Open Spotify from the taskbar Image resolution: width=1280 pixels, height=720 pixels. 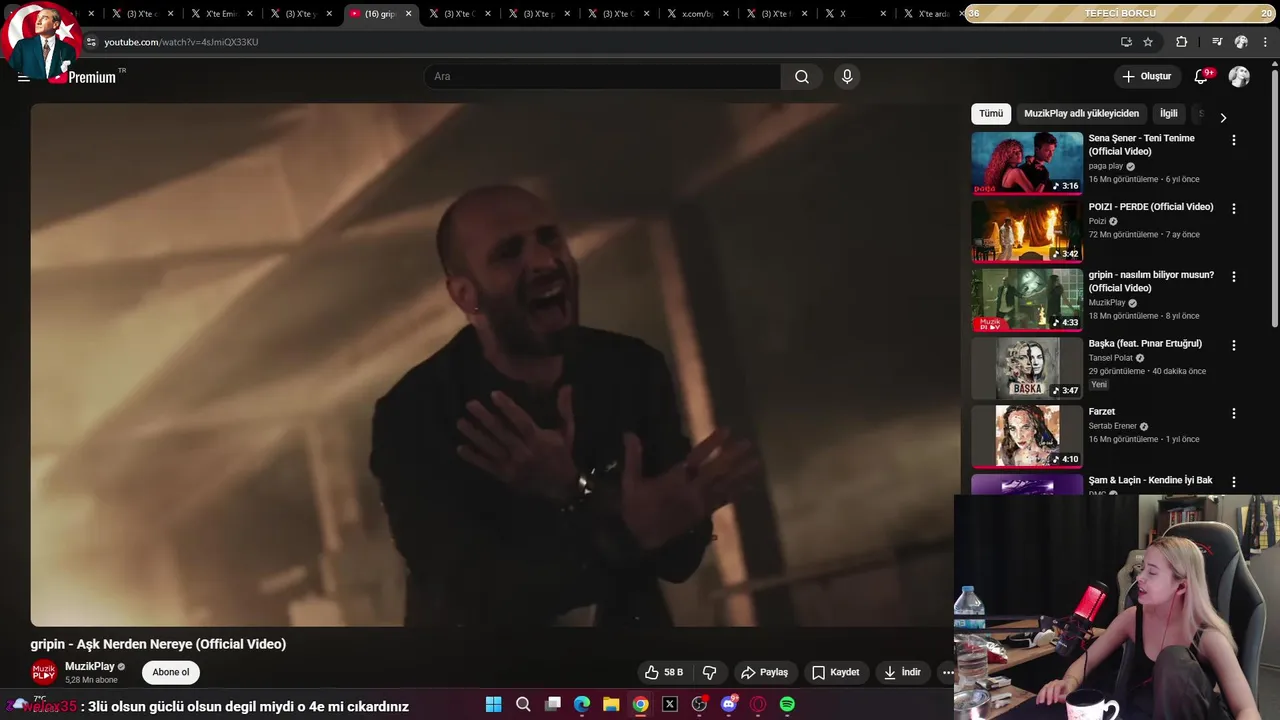pos(787,704)
